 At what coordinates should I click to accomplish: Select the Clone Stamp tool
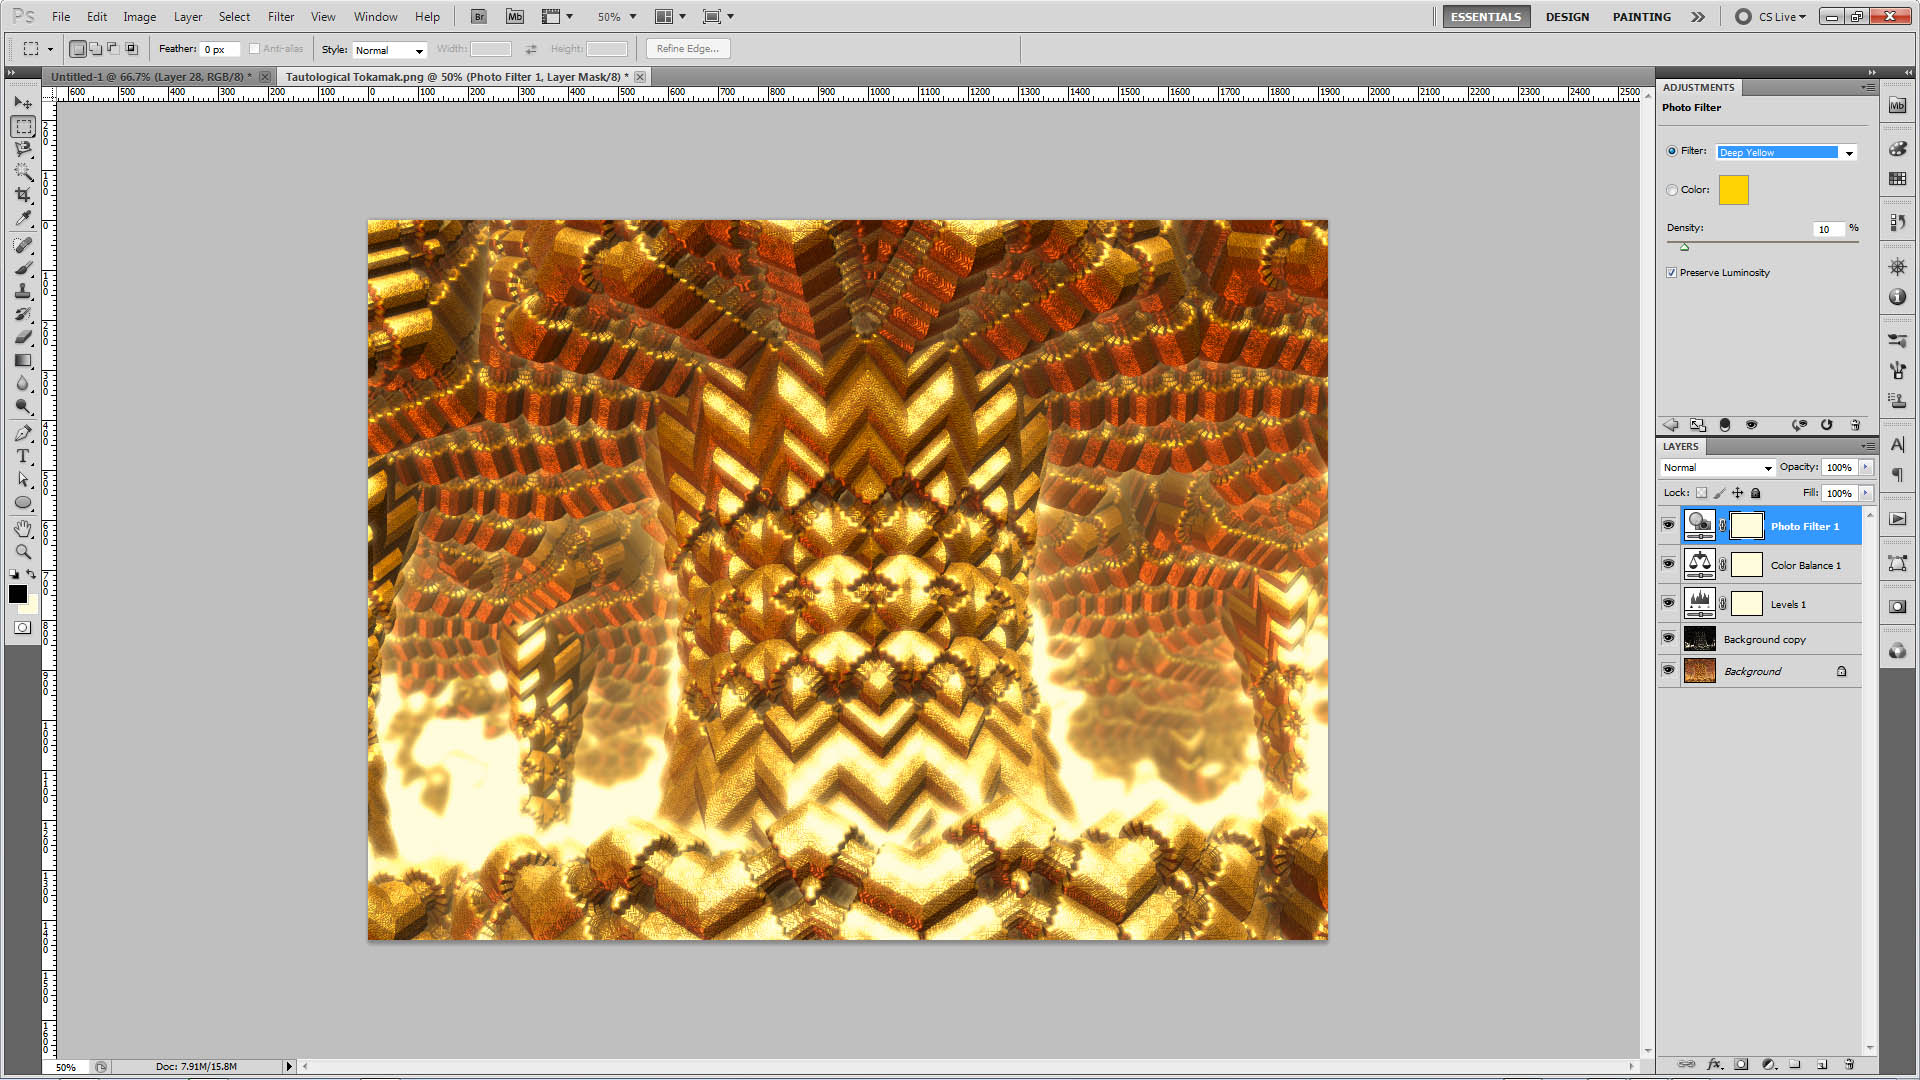point(23,291)
